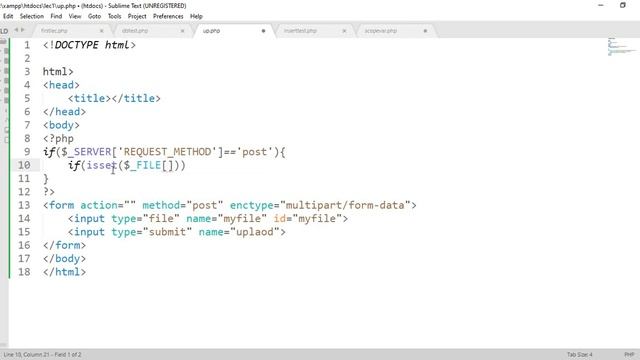Click the "multipart/form-data" value

click(345, 205)
